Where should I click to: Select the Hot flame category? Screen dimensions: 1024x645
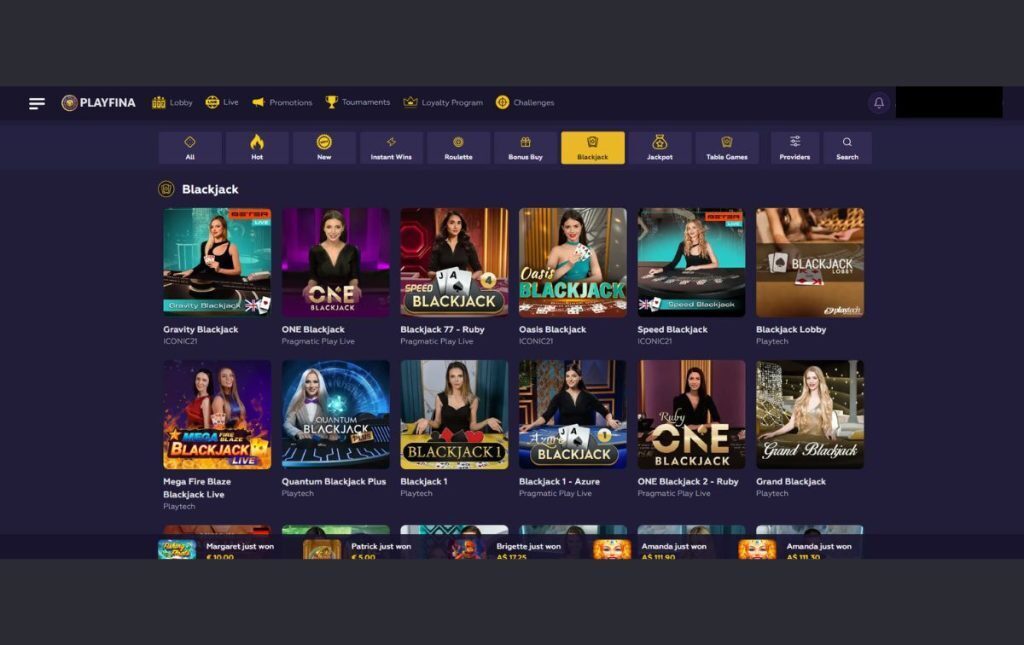click(x=257, y=148)
